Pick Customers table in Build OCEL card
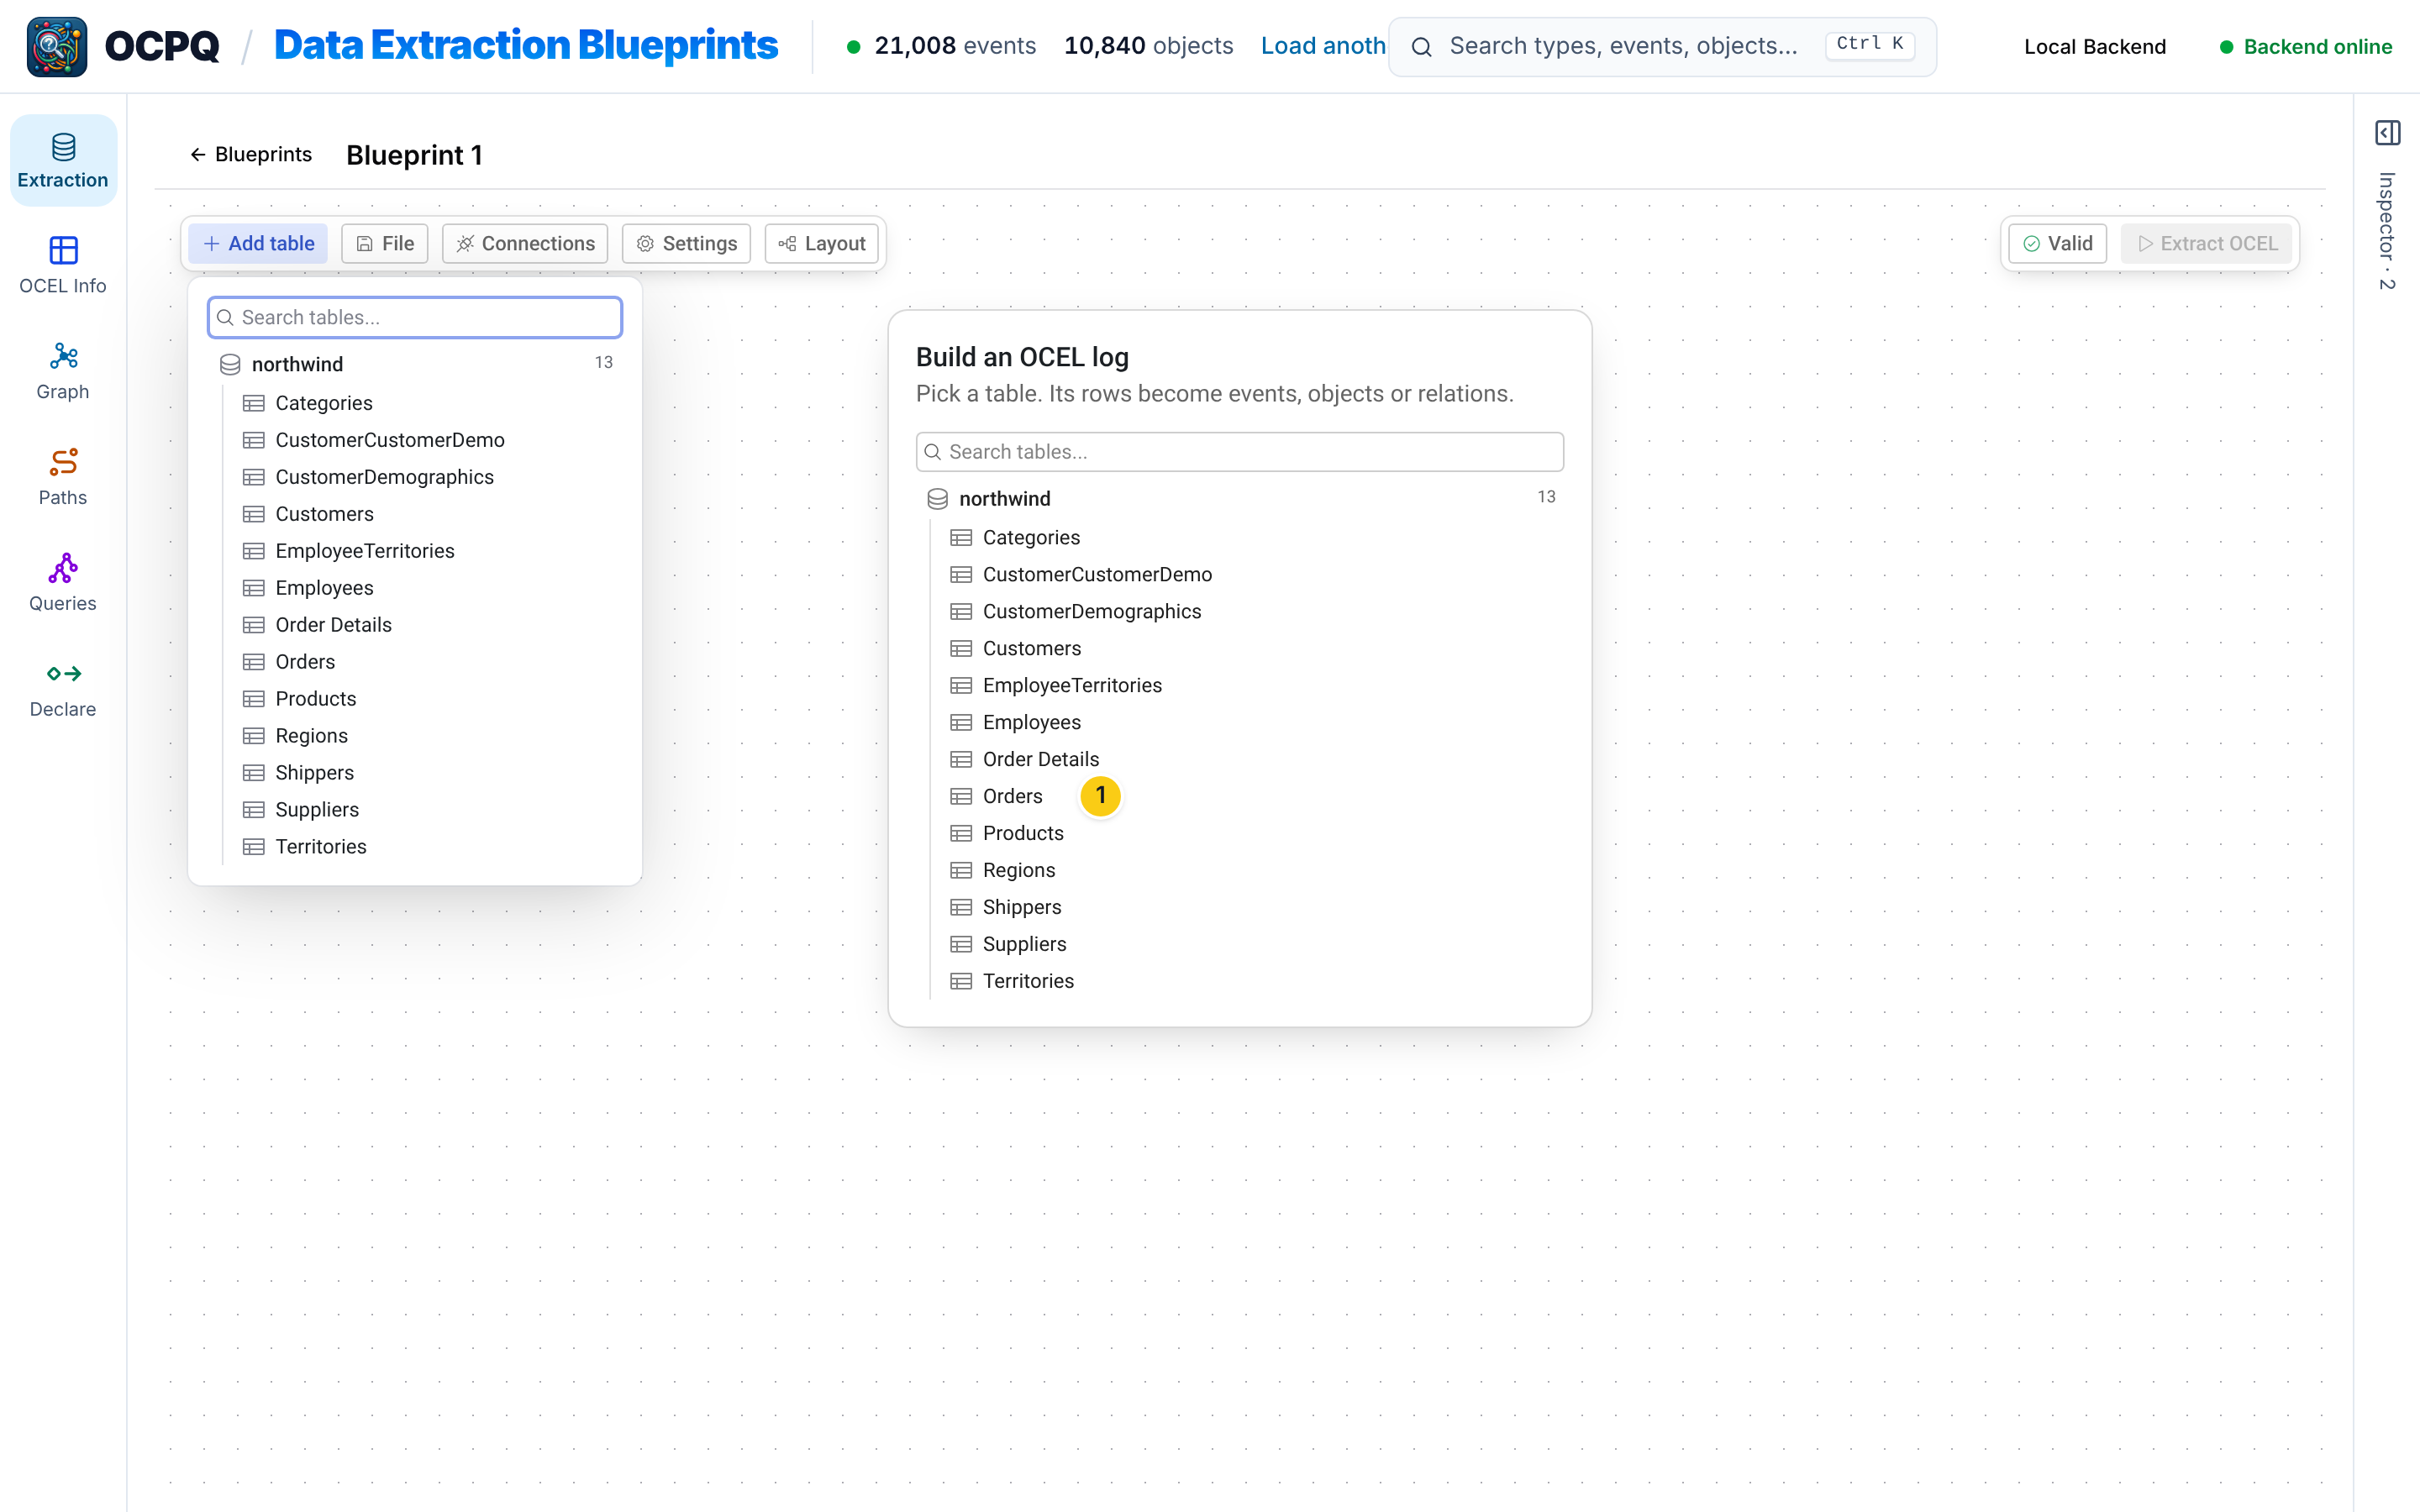The height and width of the screenshot is (1512, 2420). click(1251, 648)
